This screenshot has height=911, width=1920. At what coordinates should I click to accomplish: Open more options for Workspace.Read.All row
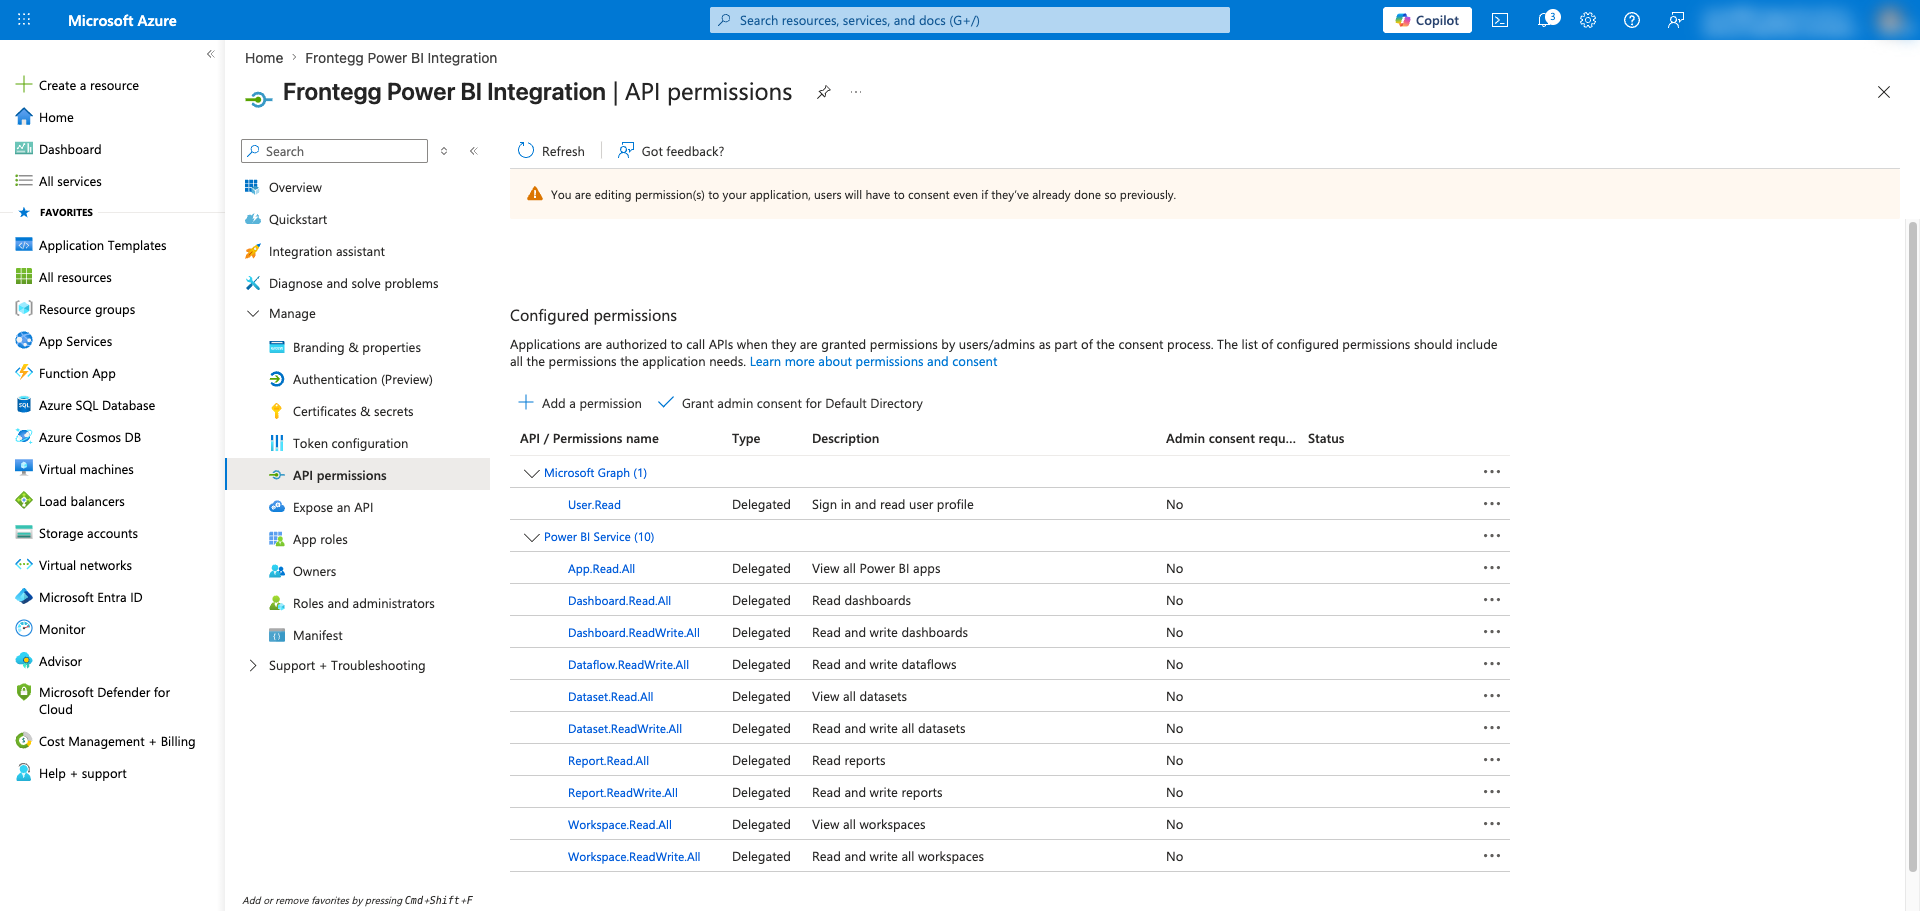[x=1492, y=824]
